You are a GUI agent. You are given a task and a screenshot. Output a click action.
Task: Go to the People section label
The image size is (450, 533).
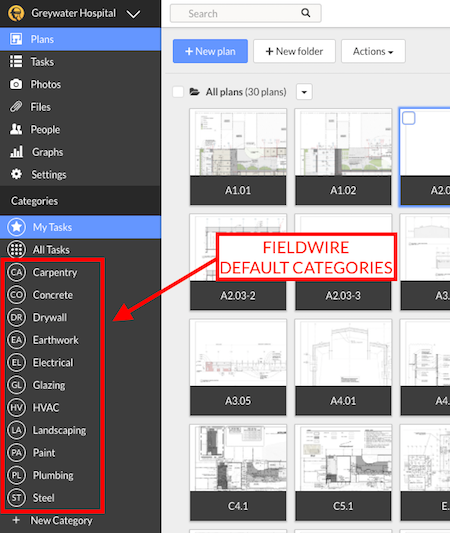click(x=45, y=130)
